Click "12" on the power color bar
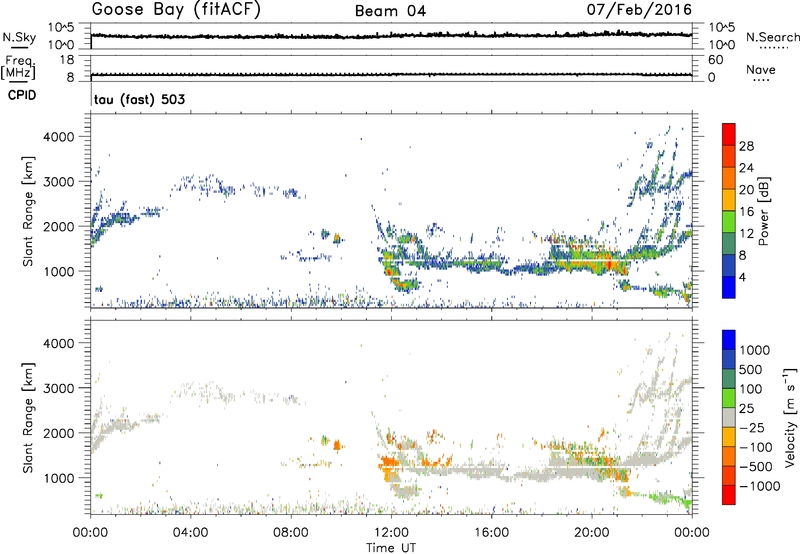Viewport: 800px width, 554px height. coord(746,234)
